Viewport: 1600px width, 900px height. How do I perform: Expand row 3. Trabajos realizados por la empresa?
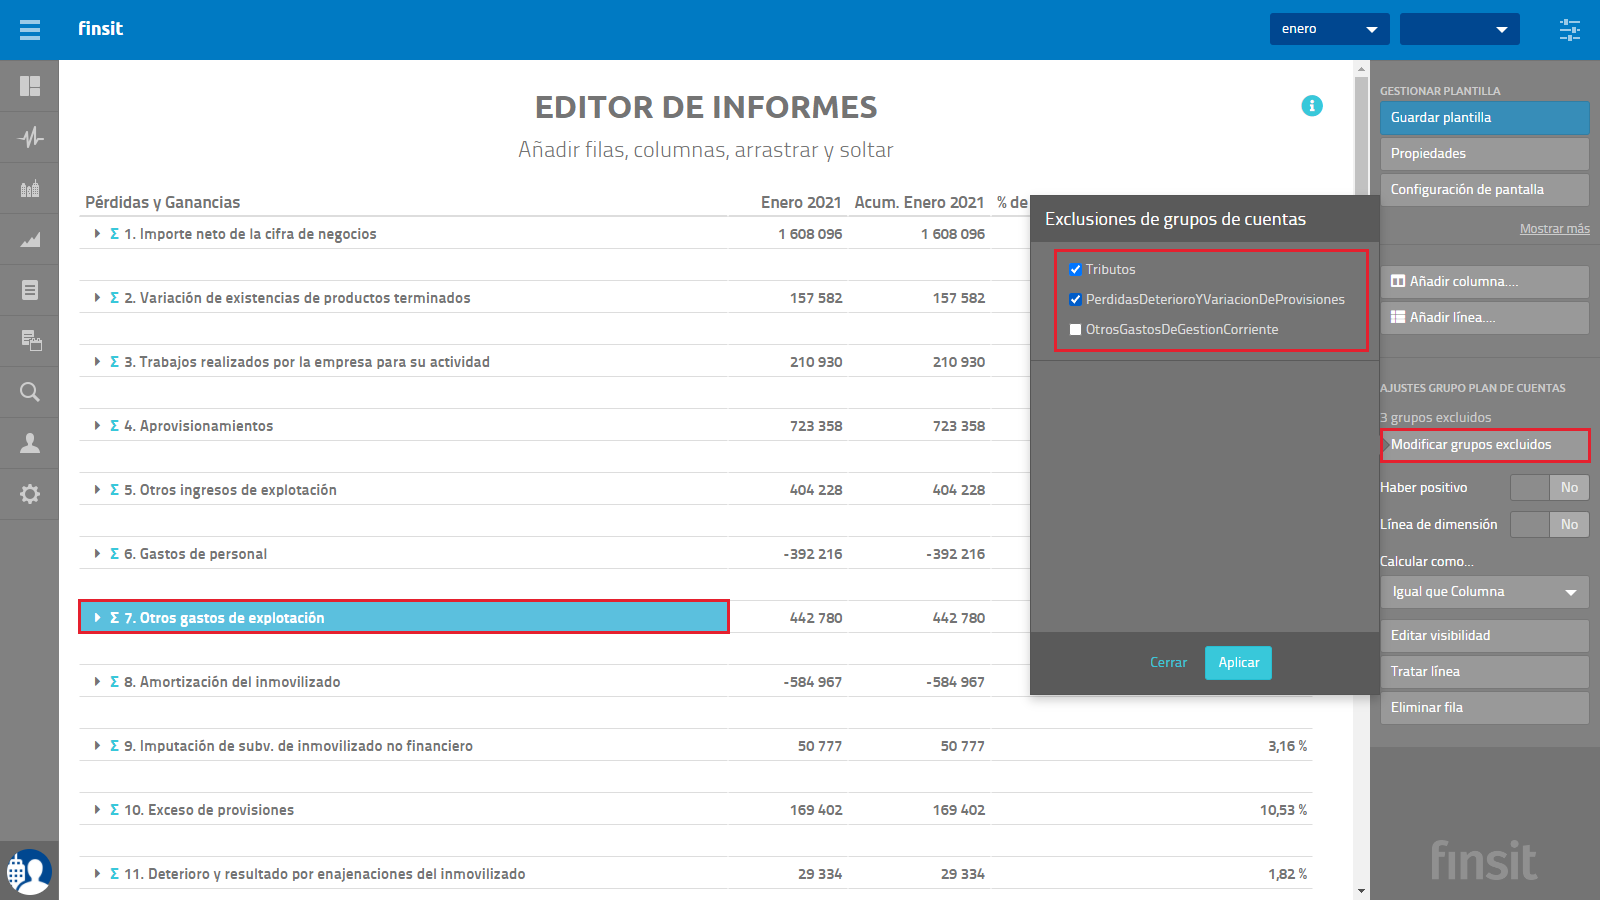[97, 362]
